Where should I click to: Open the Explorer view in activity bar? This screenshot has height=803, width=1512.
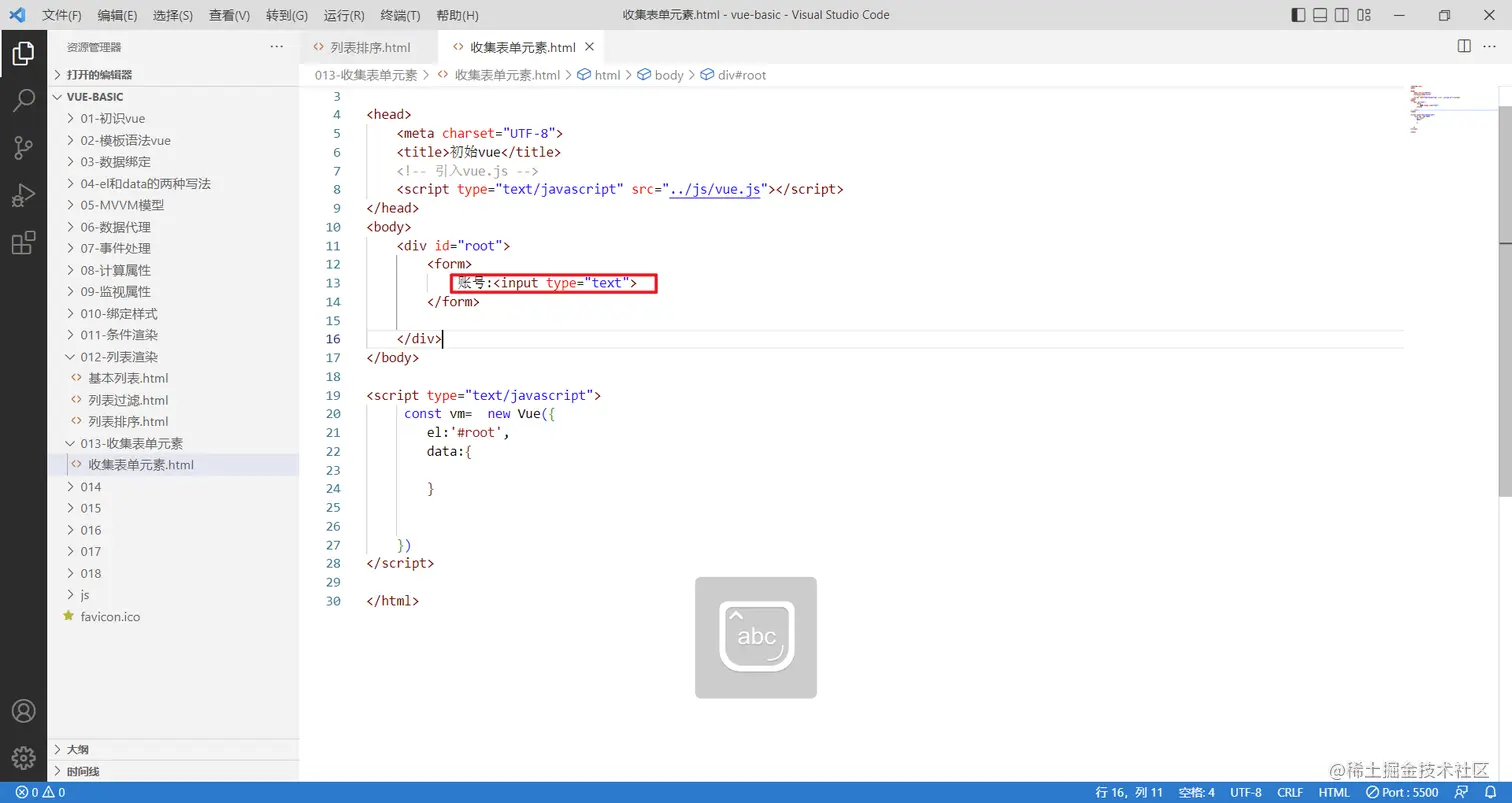click(x=23, y=53)
